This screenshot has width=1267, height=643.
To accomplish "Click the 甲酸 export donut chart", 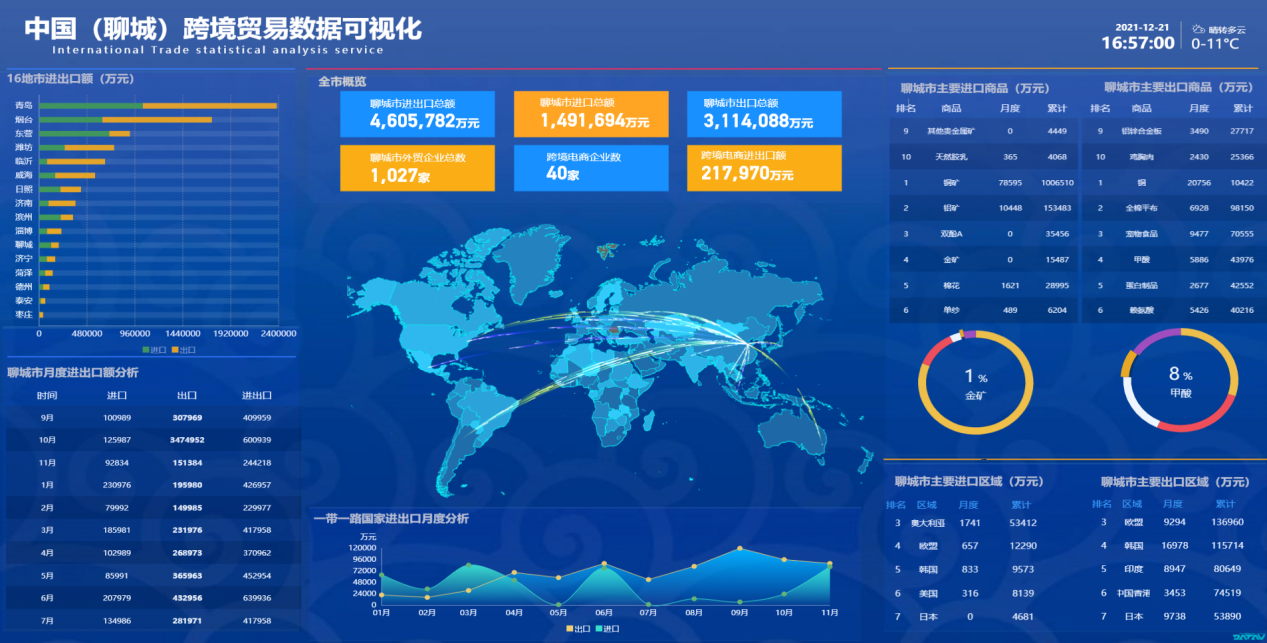I will point(1180,380).
